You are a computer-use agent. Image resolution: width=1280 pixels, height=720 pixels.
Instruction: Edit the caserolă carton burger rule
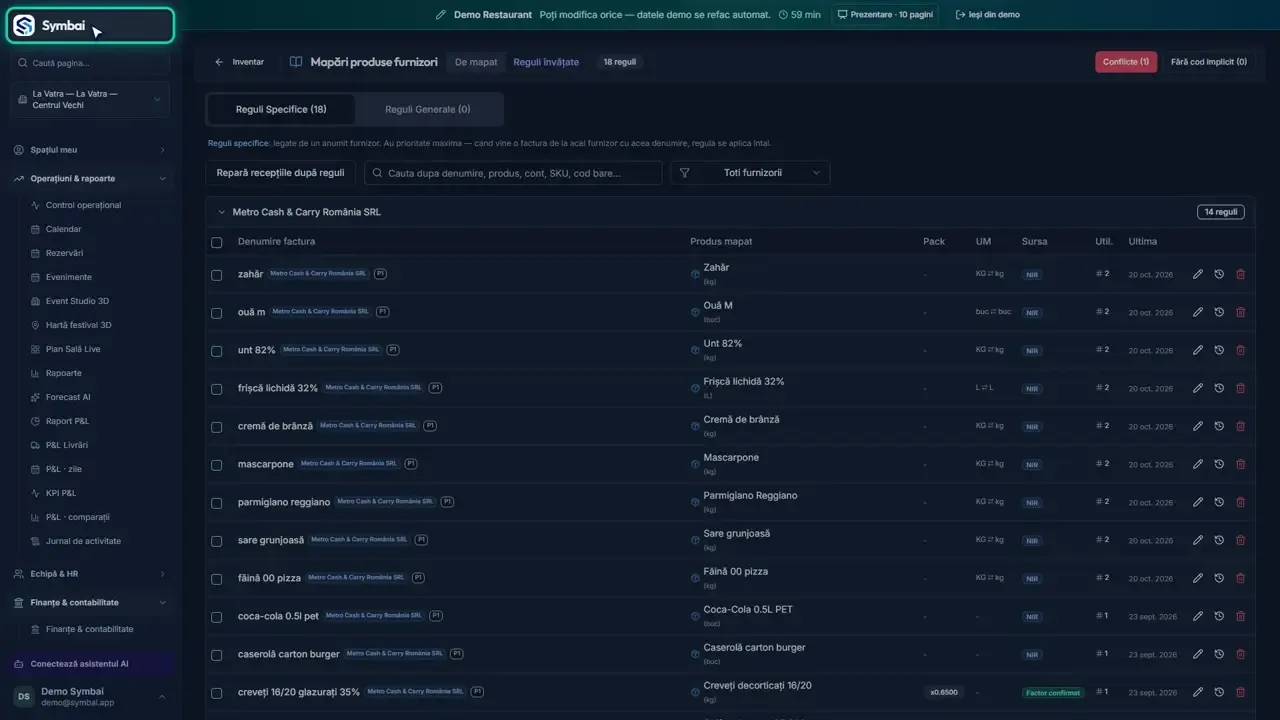click(1198, 654)
